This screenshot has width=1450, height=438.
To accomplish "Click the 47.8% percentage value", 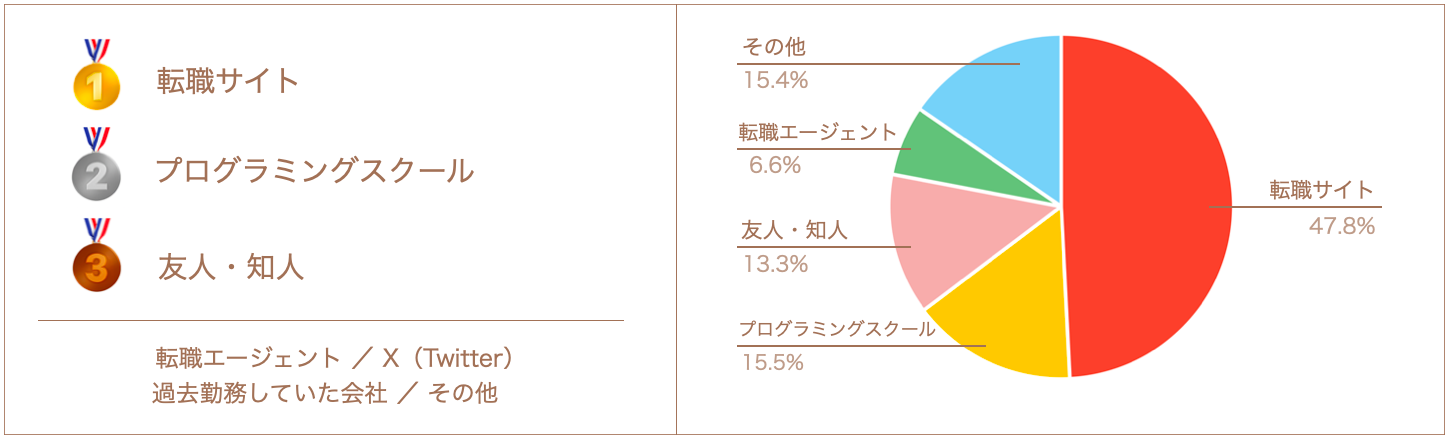I will tap(1342, 227).
